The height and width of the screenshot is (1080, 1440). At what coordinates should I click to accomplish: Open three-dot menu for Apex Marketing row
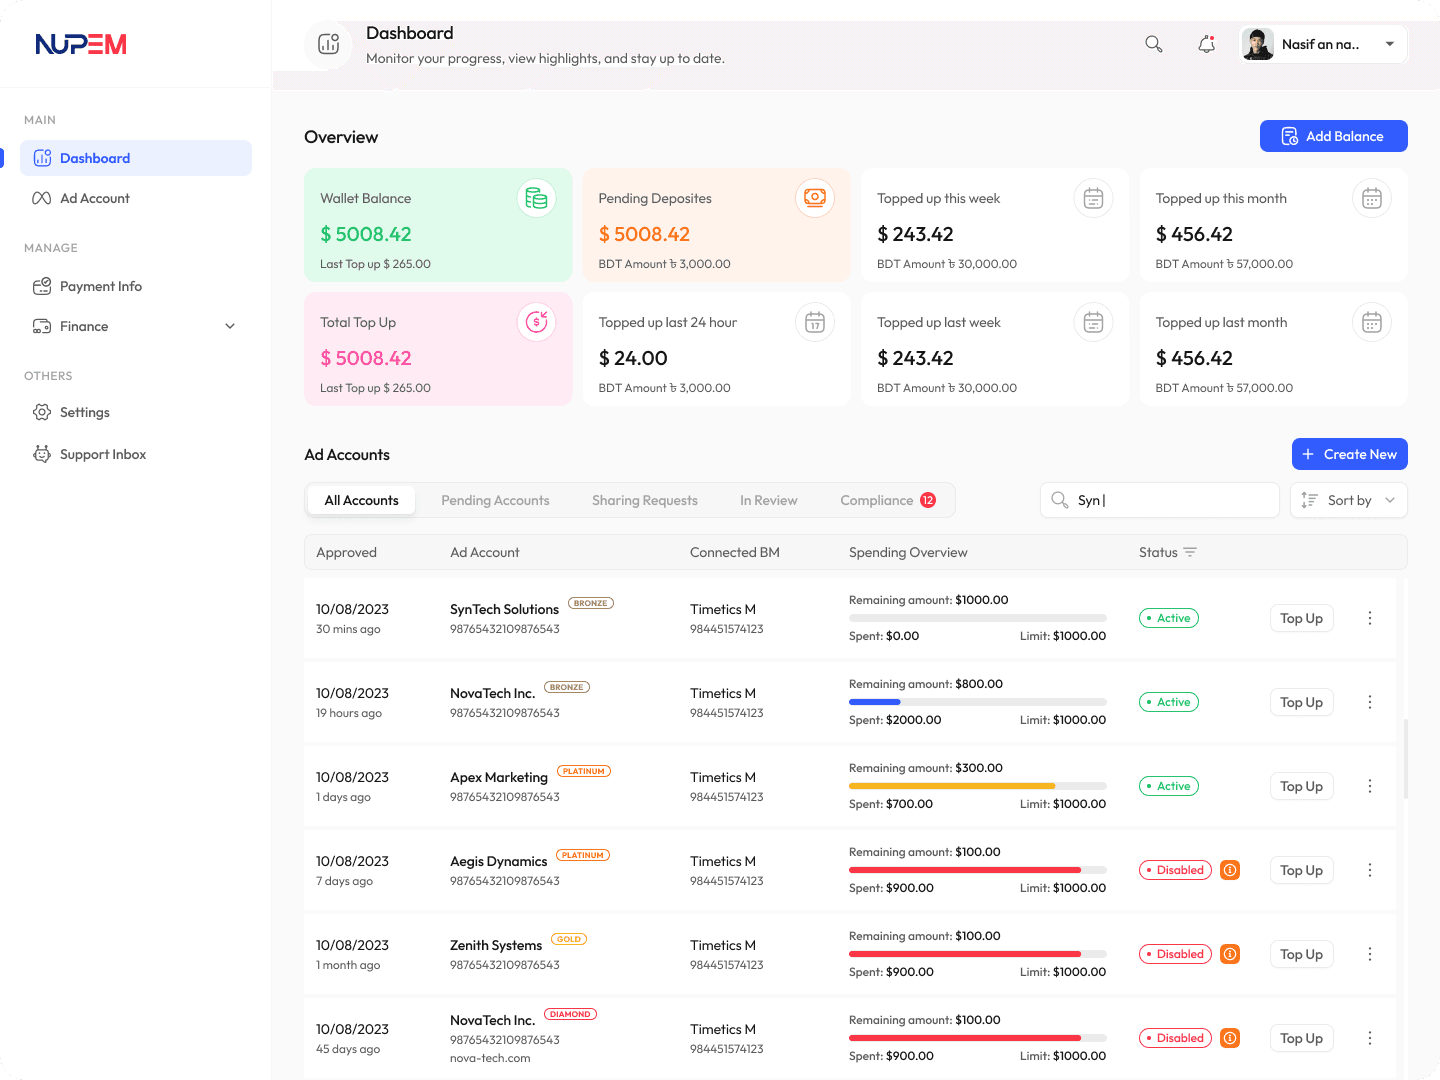point(1369,786)
